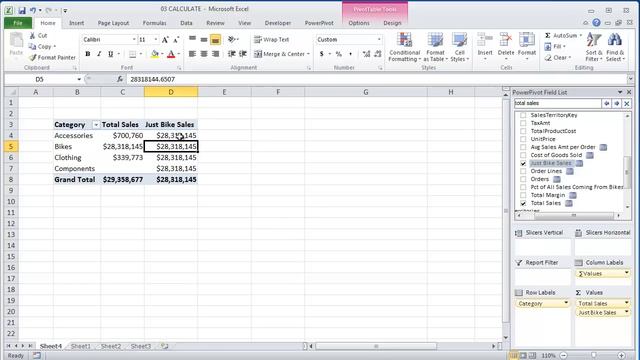Toggle Bold formatting

click(x=87, y=54)
